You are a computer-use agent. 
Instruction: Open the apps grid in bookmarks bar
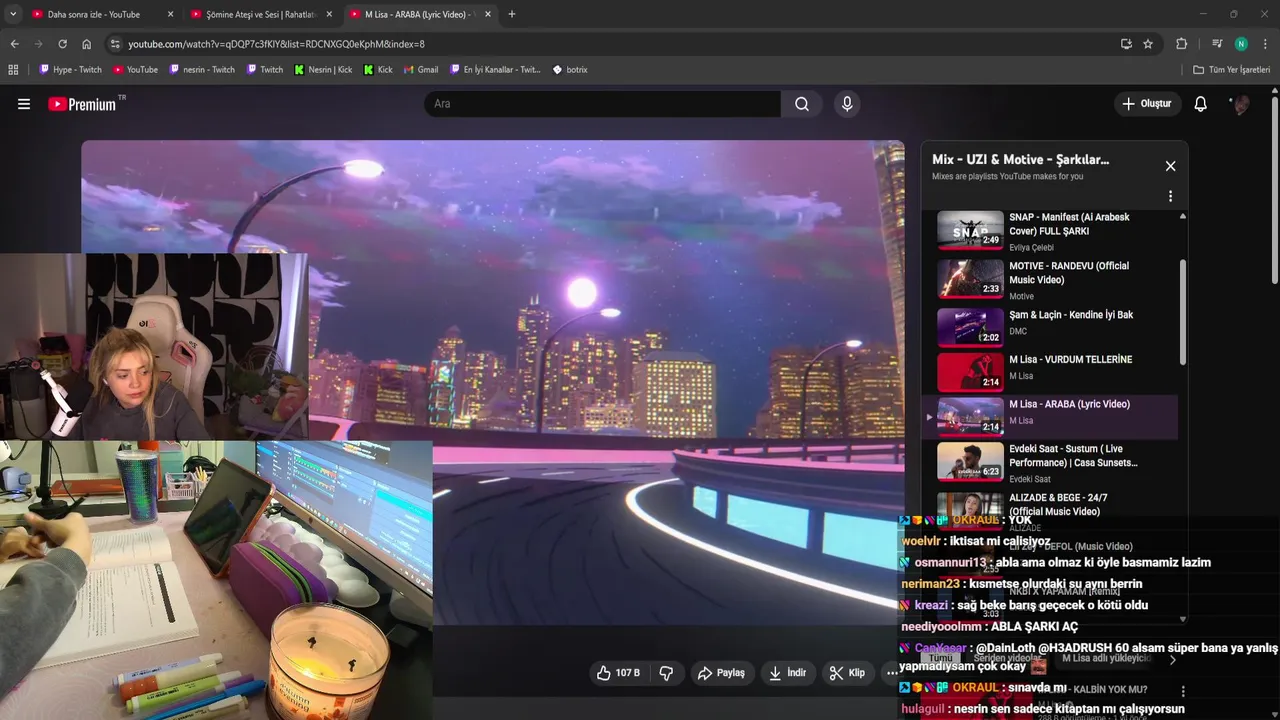click(x=13, y=70)
